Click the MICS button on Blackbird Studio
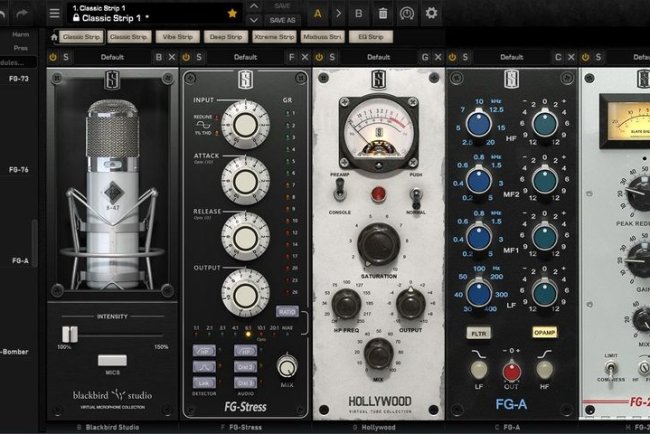650x434 pixels. tap(112, 360)
